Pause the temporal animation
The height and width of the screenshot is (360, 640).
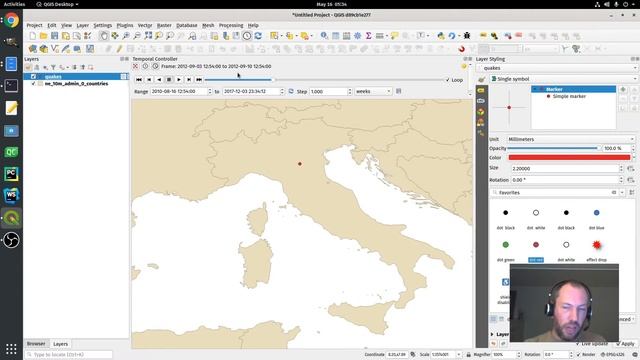(x=169, y=80)
